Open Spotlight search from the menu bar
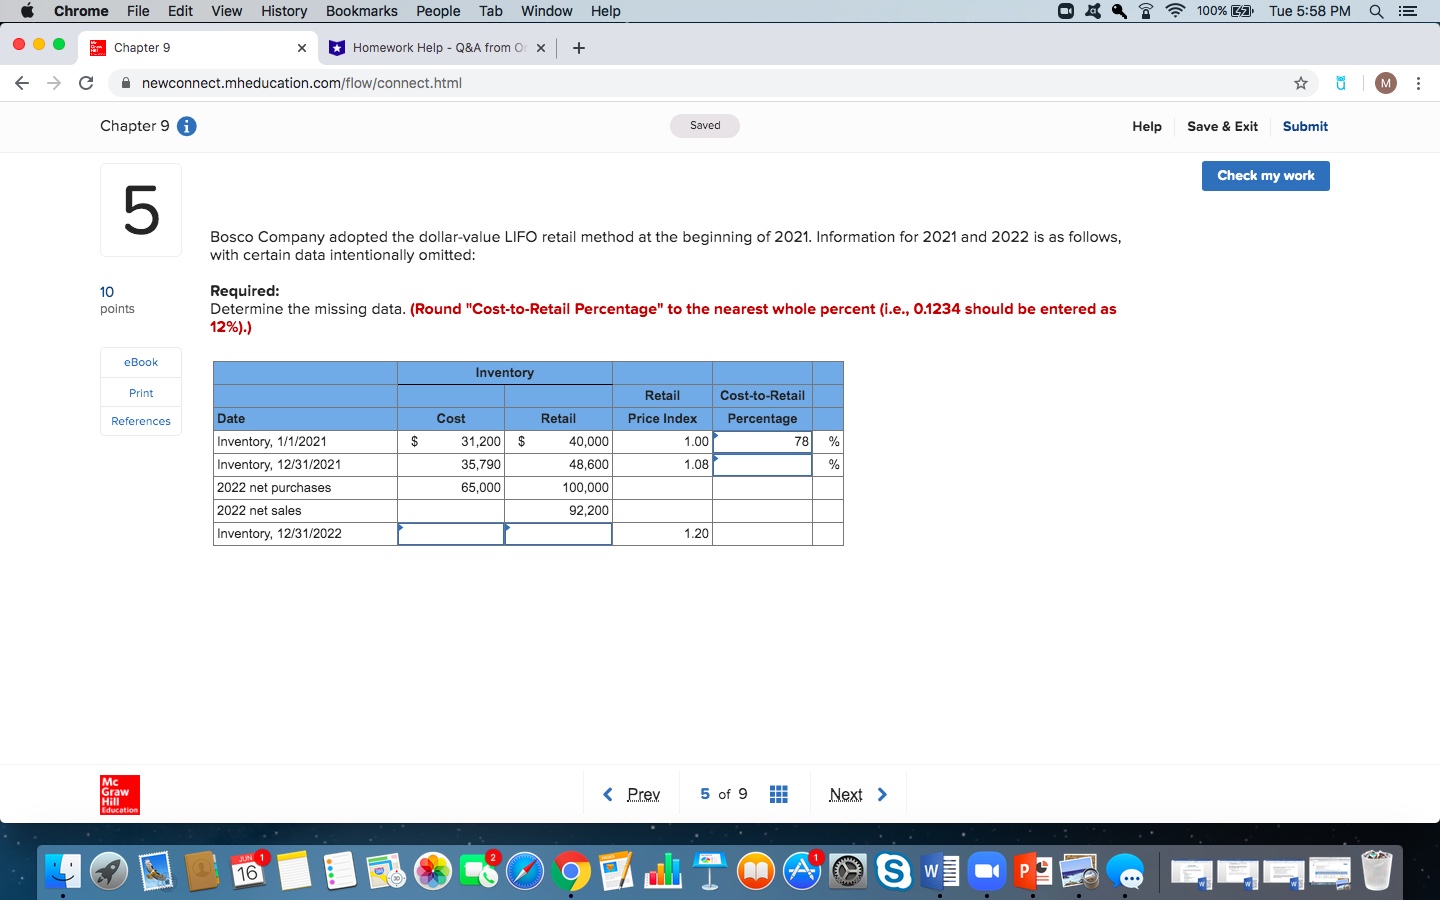Screen dimensions: 1440x900 pyautogui.click(x=1377, y=11)
